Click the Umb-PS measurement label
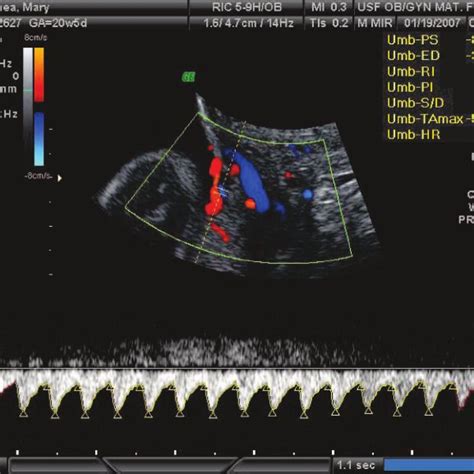Viewport: 474px width, 474px height. point(413,40)
